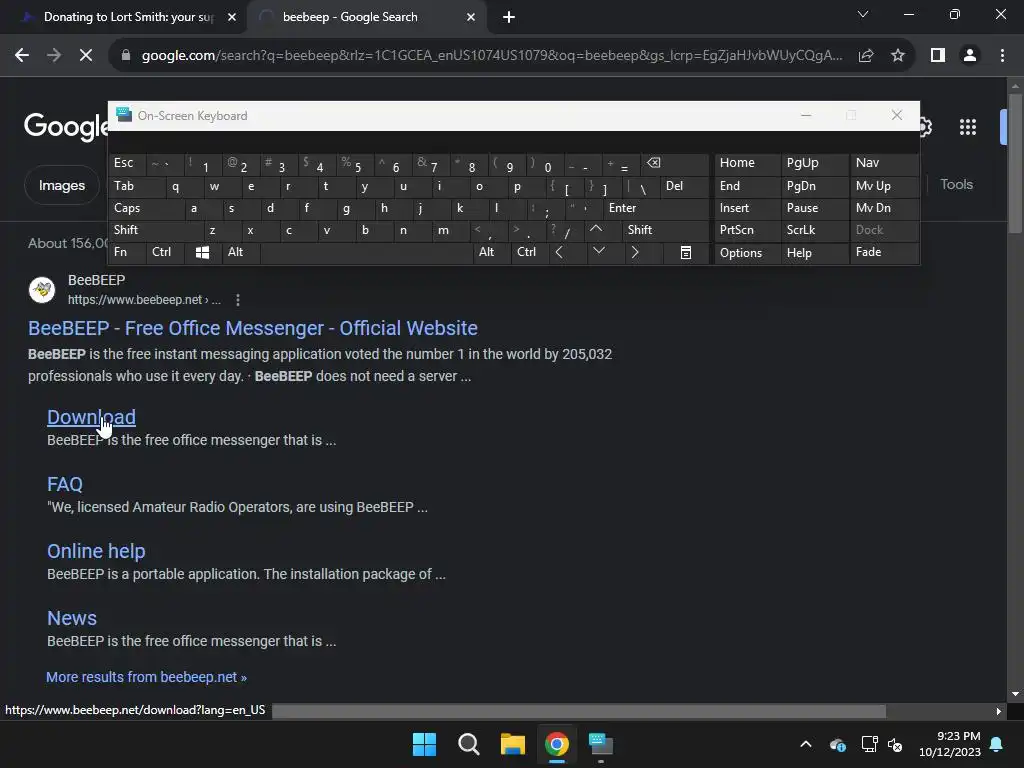Close the beebeep Google Search tab
Image resolution: width=1024 pixels, height=768 pixels.
pyautogui.click(x=471, y=18)
